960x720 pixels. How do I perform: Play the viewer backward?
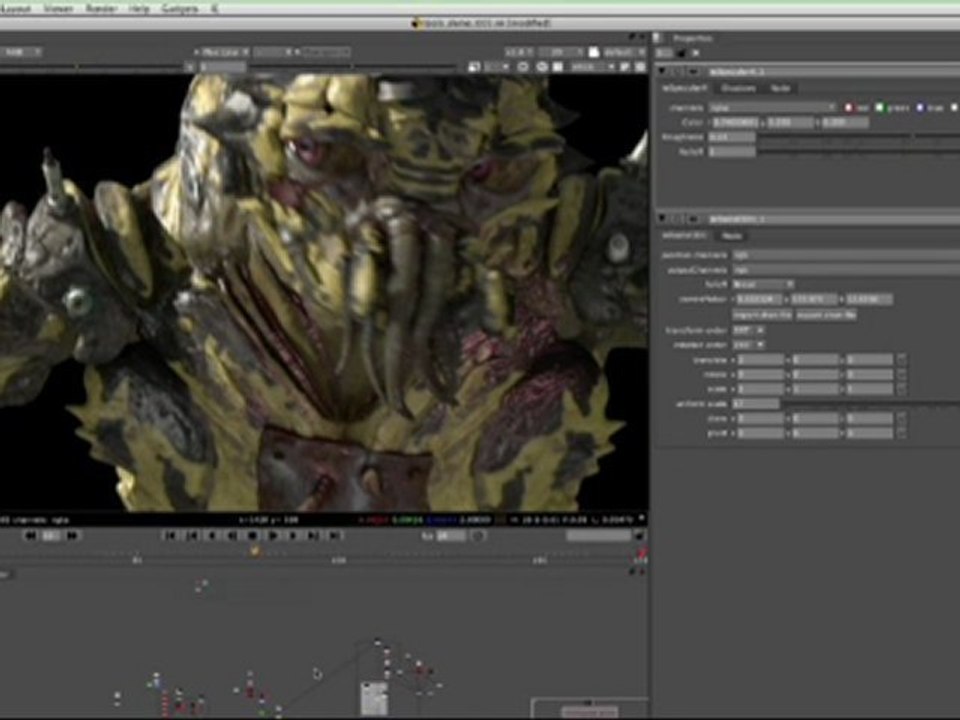point(232,536)
